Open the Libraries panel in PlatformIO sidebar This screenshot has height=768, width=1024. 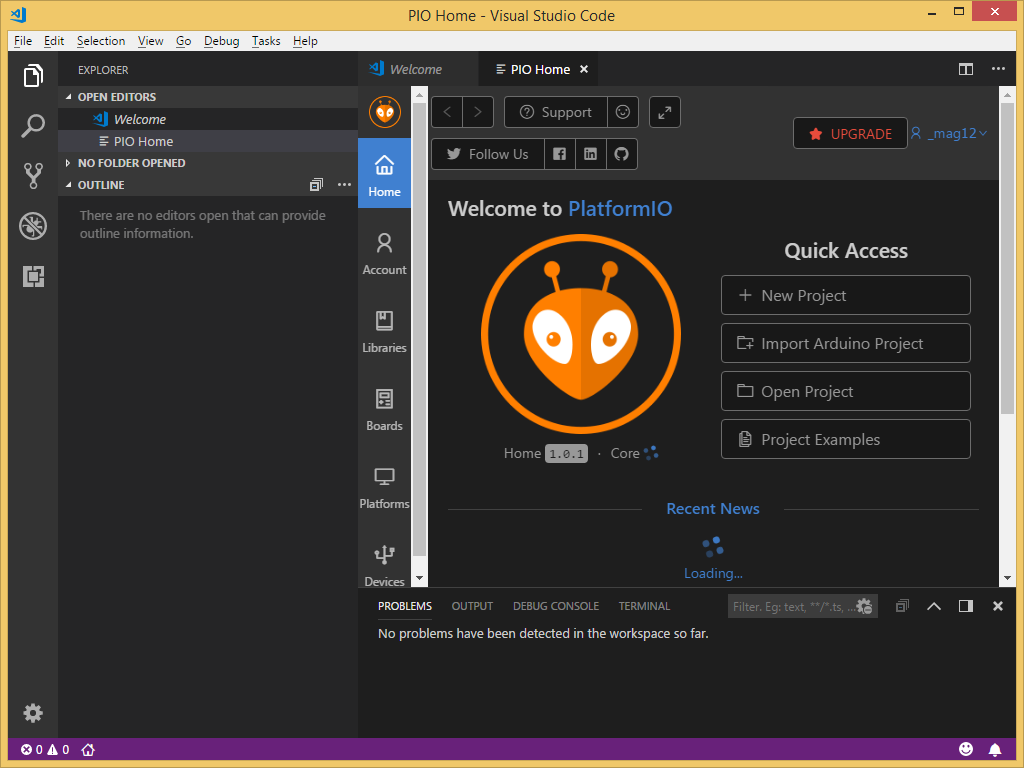click(x=384, y=332)
